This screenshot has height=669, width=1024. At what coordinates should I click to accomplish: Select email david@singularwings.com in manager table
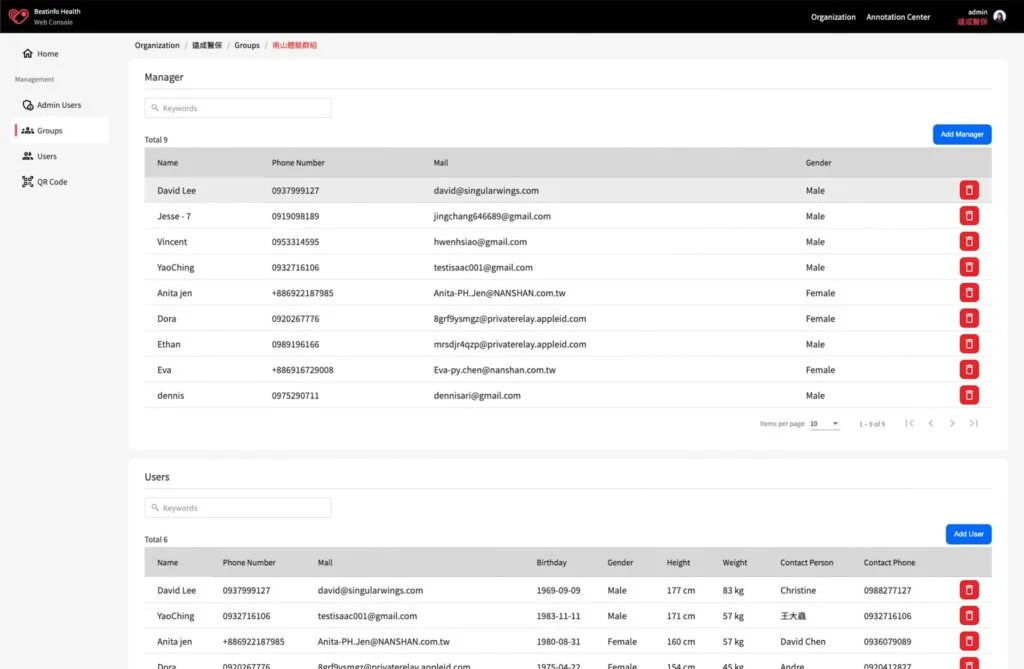click(x=486, y=191)
